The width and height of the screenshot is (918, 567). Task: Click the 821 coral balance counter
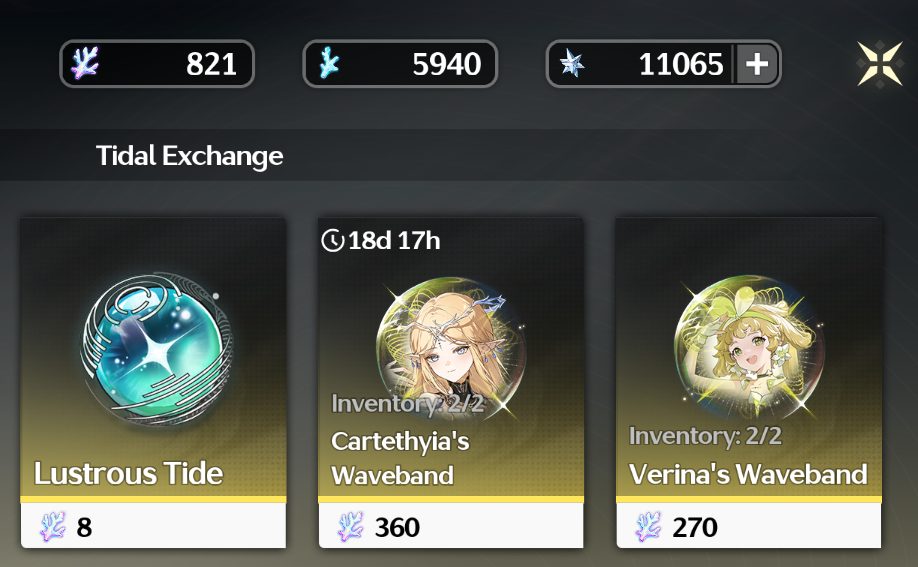click(x=157, y=64)
